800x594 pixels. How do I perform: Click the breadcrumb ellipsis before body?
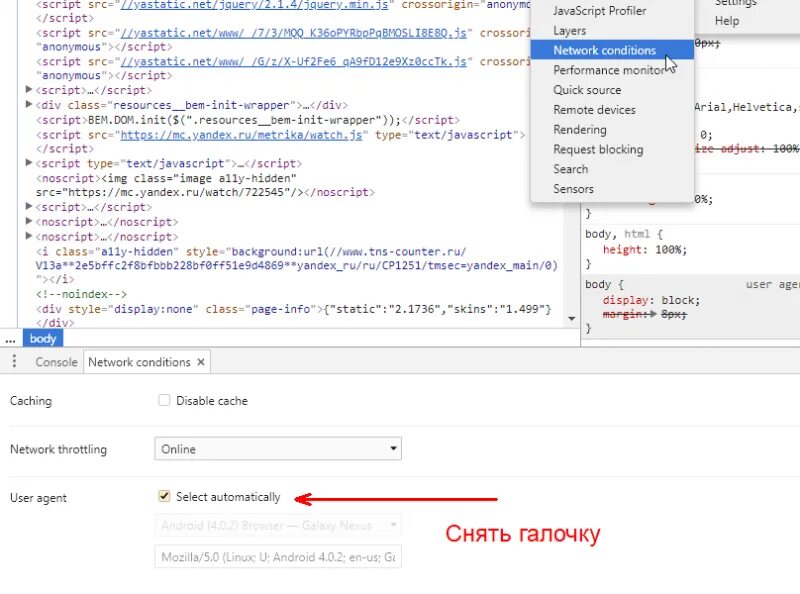pos(10,339)
